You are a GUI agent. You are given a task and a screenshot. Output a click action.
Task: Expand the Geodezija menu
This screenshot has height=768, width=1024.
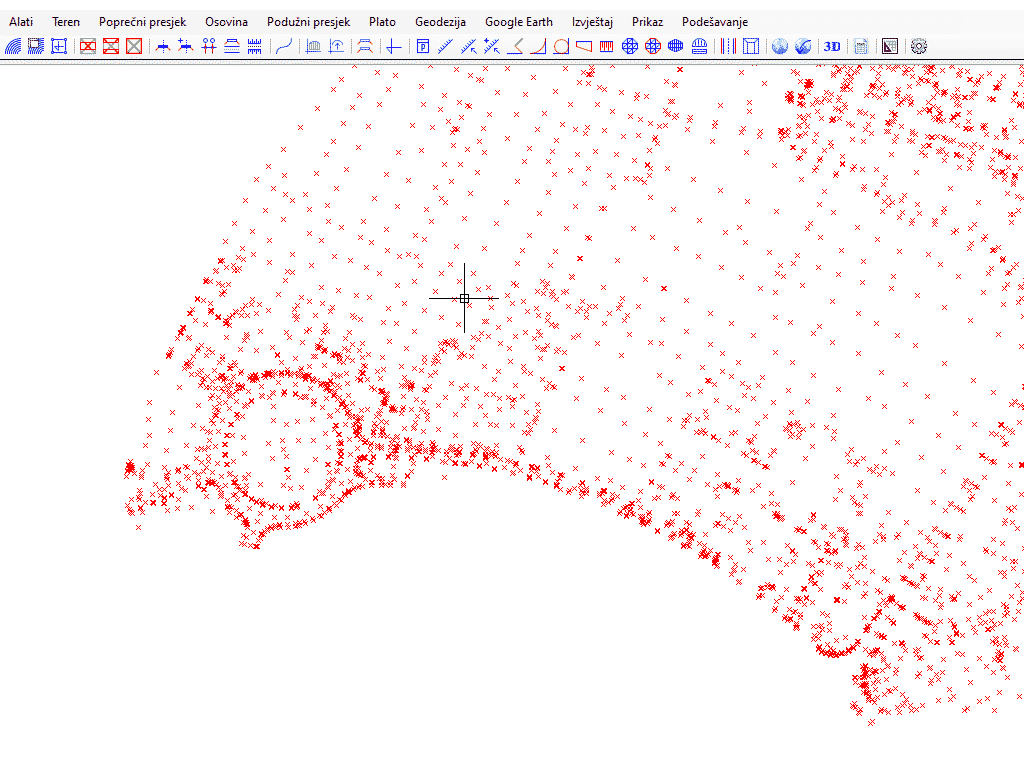coord(440,22)
